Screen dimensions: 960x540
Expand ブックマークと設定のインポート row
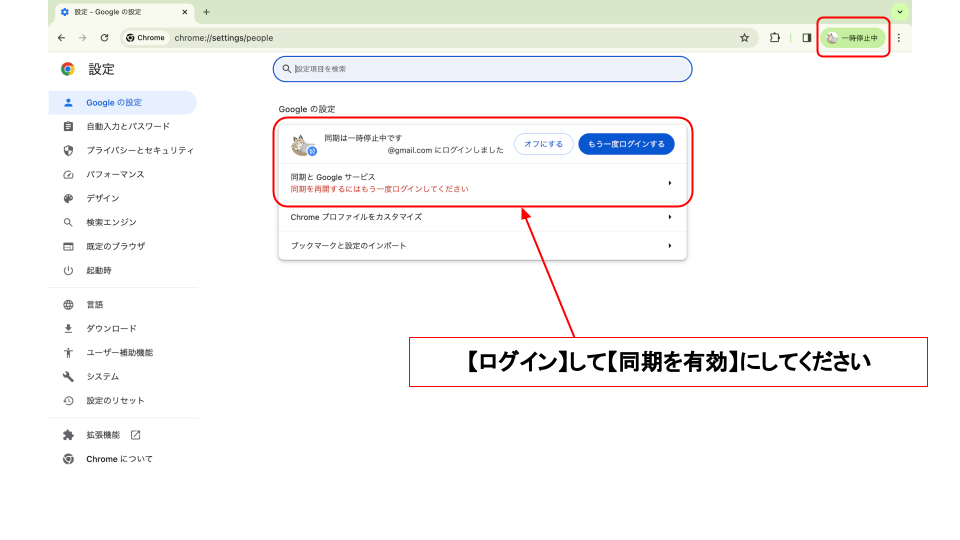point(482,246)
